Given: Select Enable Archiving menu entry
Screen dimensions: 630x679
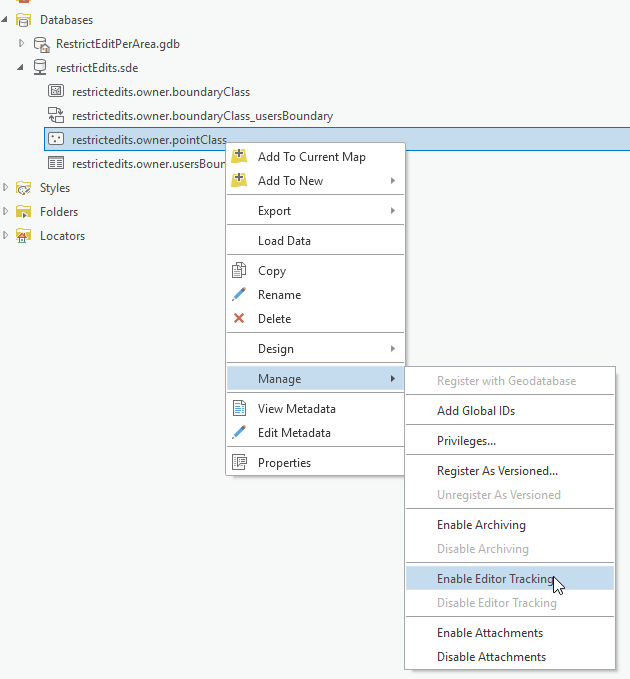Looking at the screenshot, I should (481, 525).
